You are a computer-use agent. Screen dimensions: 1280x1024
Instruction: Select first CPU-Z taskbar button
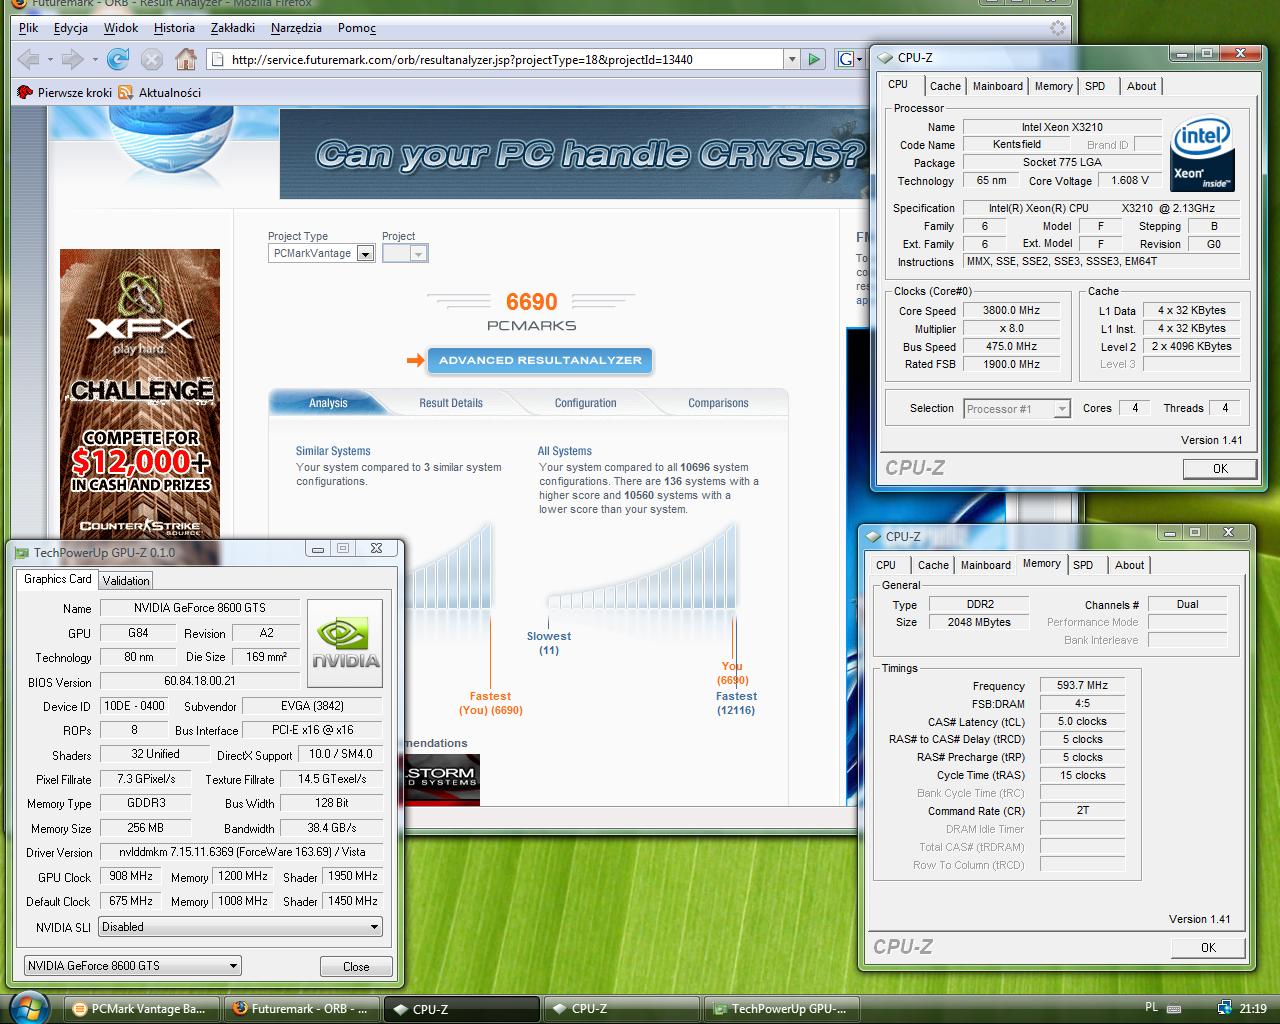(x=461, y=1009)
